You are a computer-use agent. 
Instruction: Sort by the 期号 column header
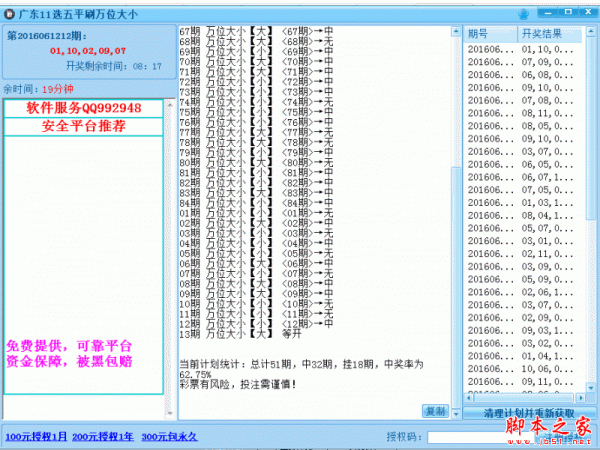click(491, 34)
